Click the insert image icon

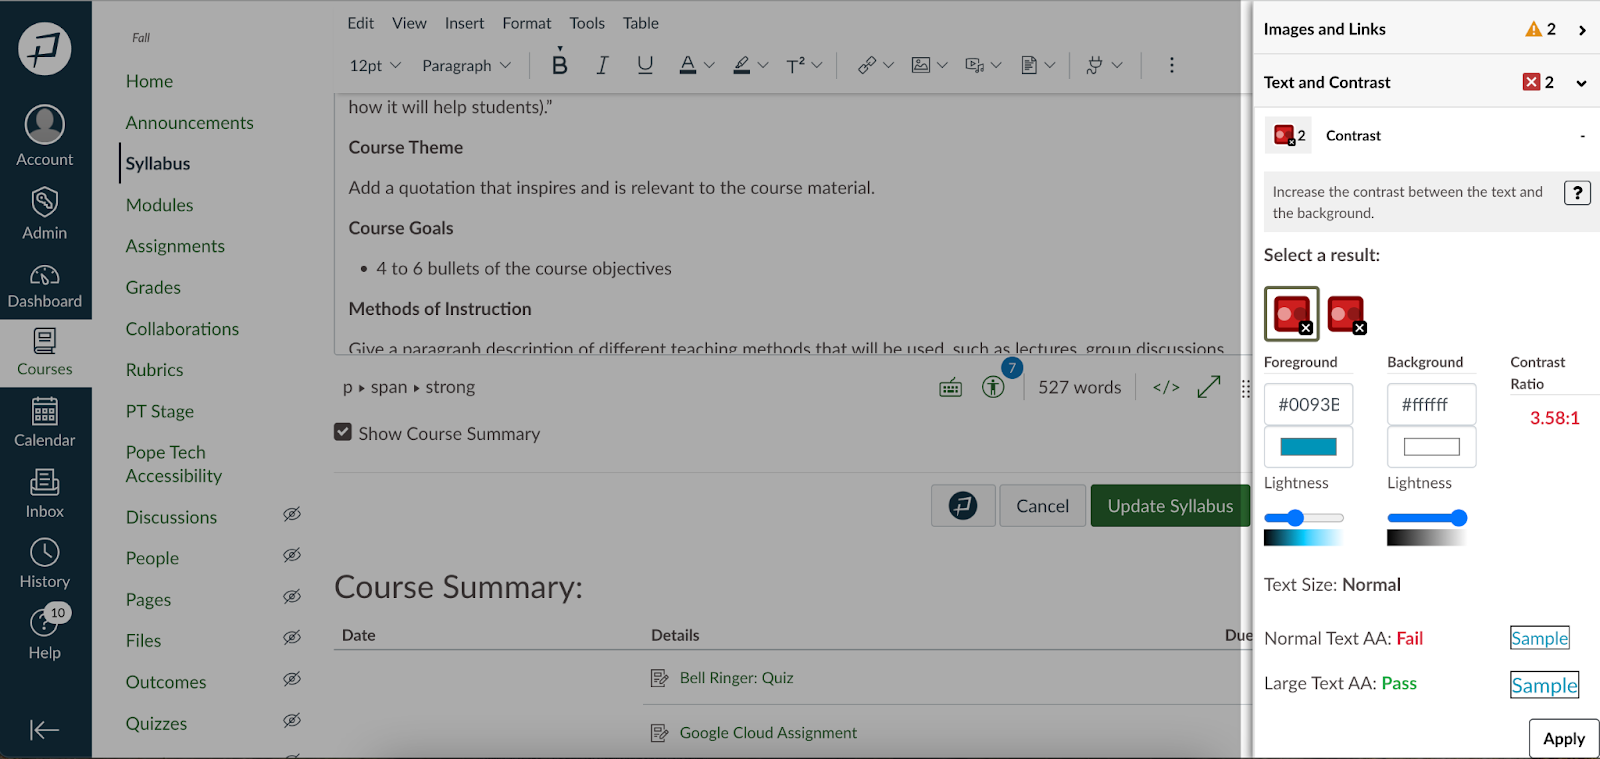(x=921, y=65)
